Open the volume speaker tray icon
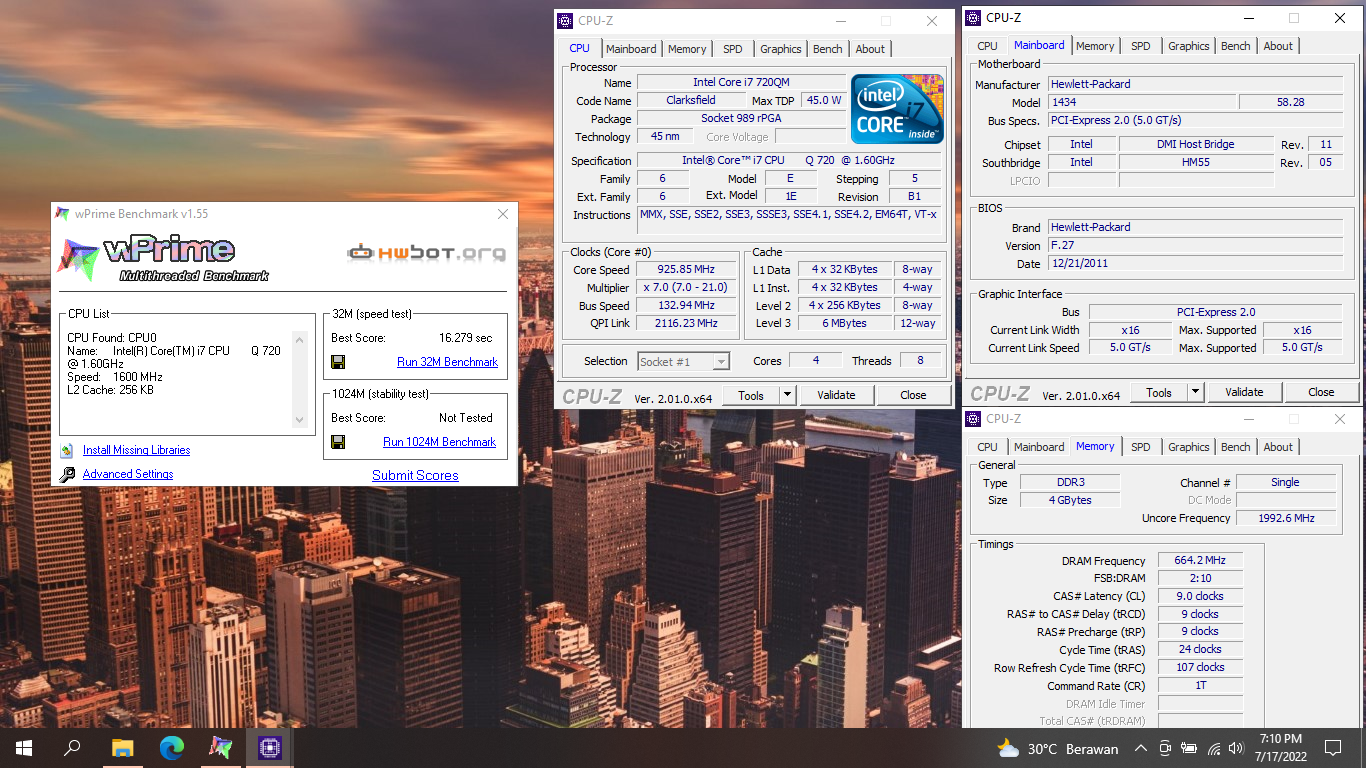 1238,748
